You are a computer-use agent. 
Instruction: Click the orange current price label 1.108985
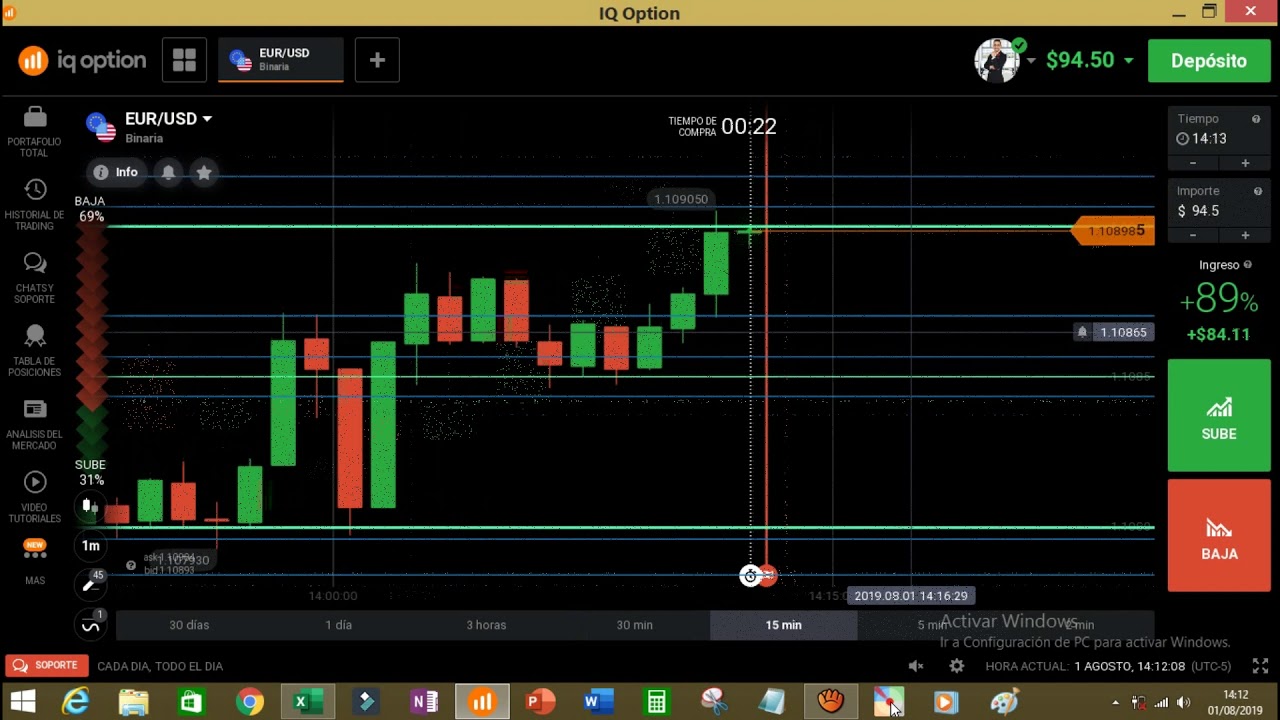[x=1113, y=231]
